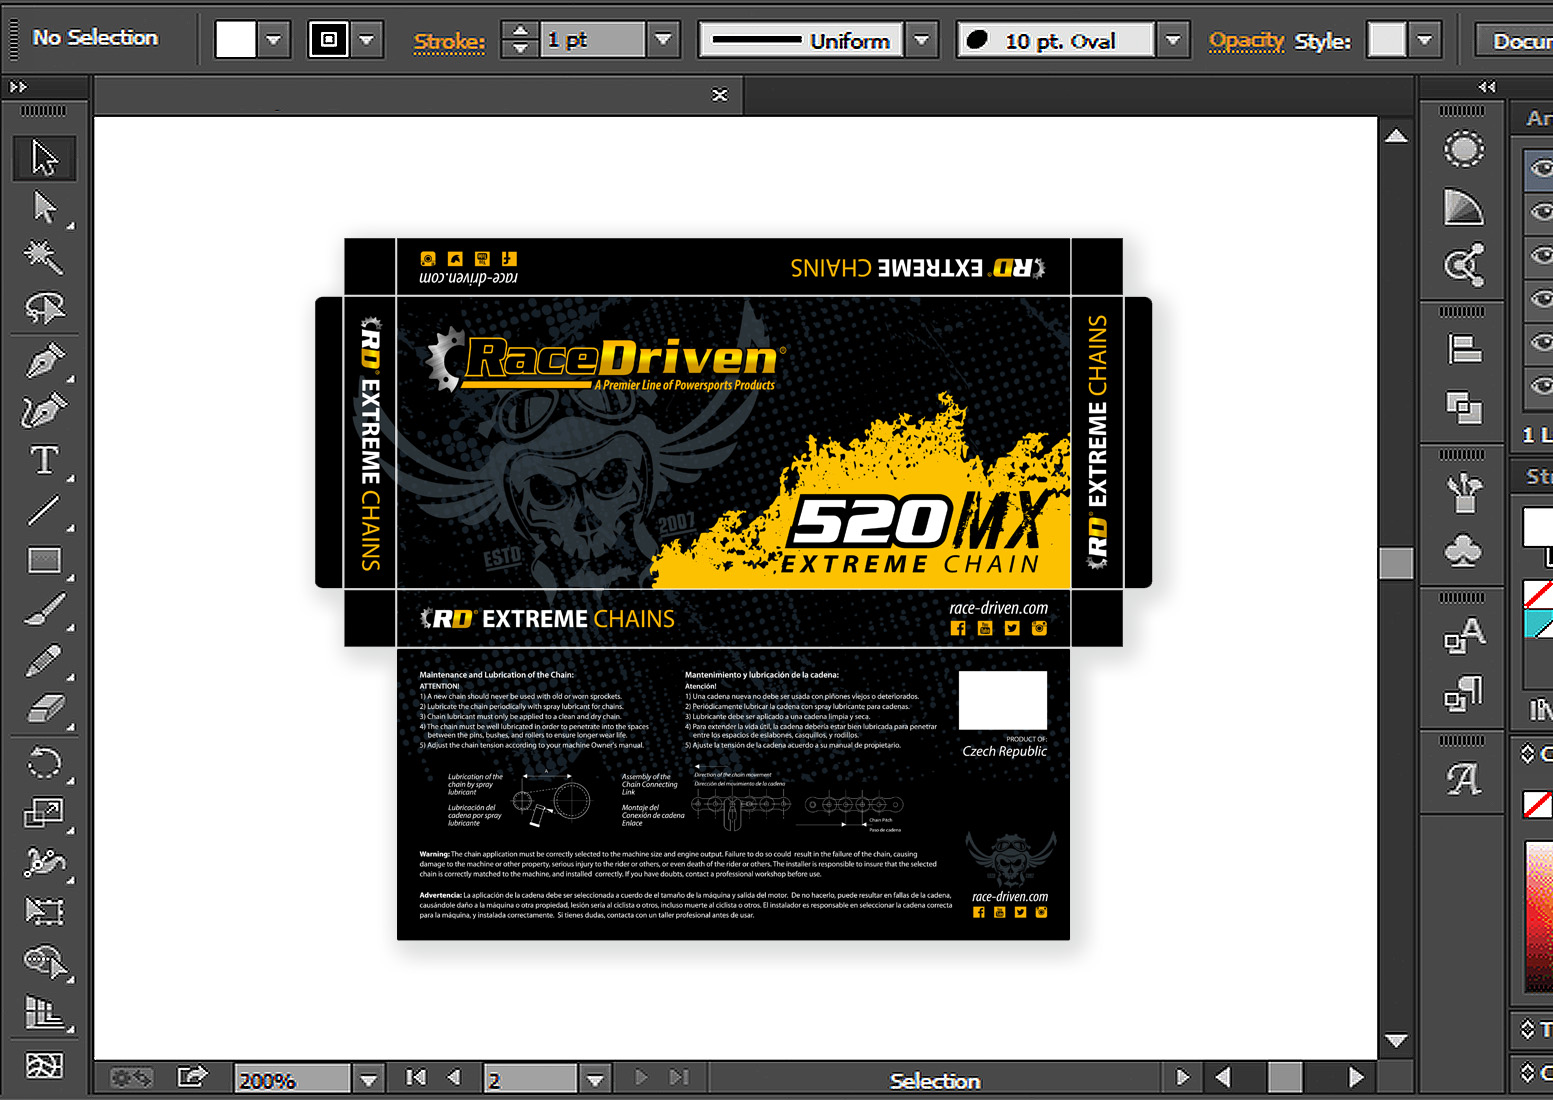Click the fill color white swatch
This screenshot has width=1553, height=1100.
pos(236,40)
